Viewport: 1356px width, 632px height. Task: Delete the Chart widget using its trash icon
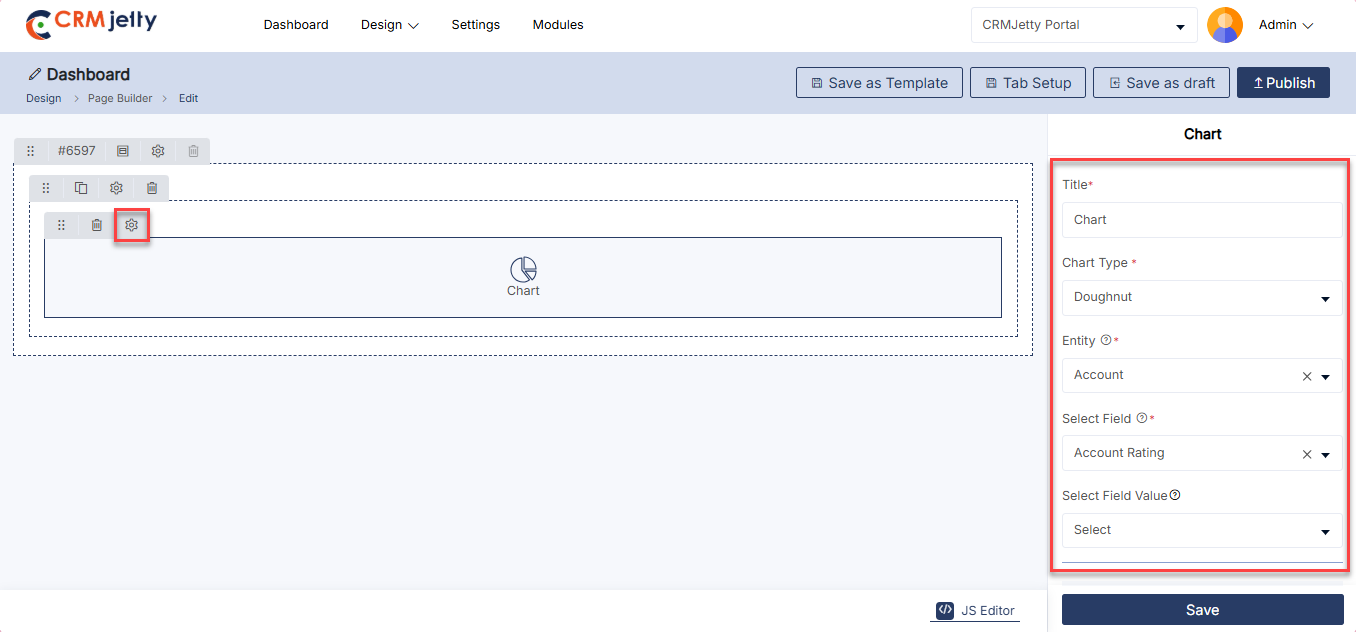tap(96, 226)
